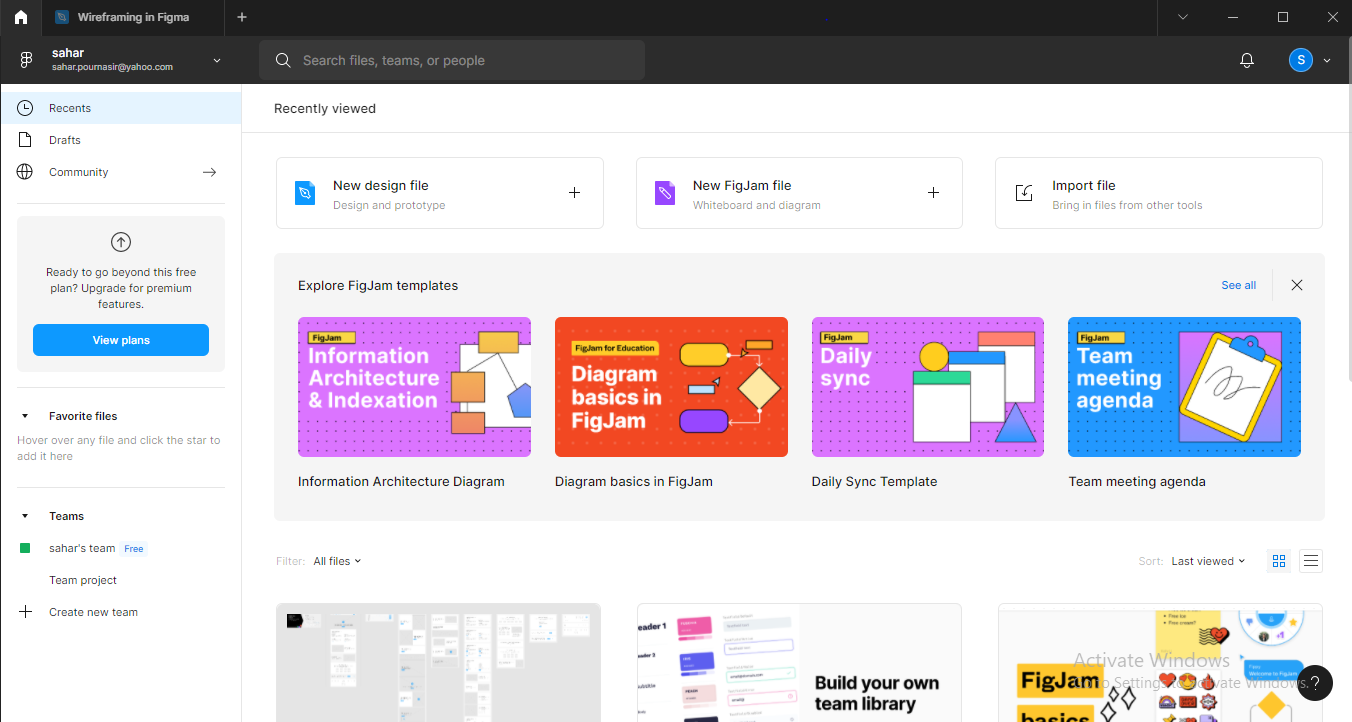Click Create new team

93,612
